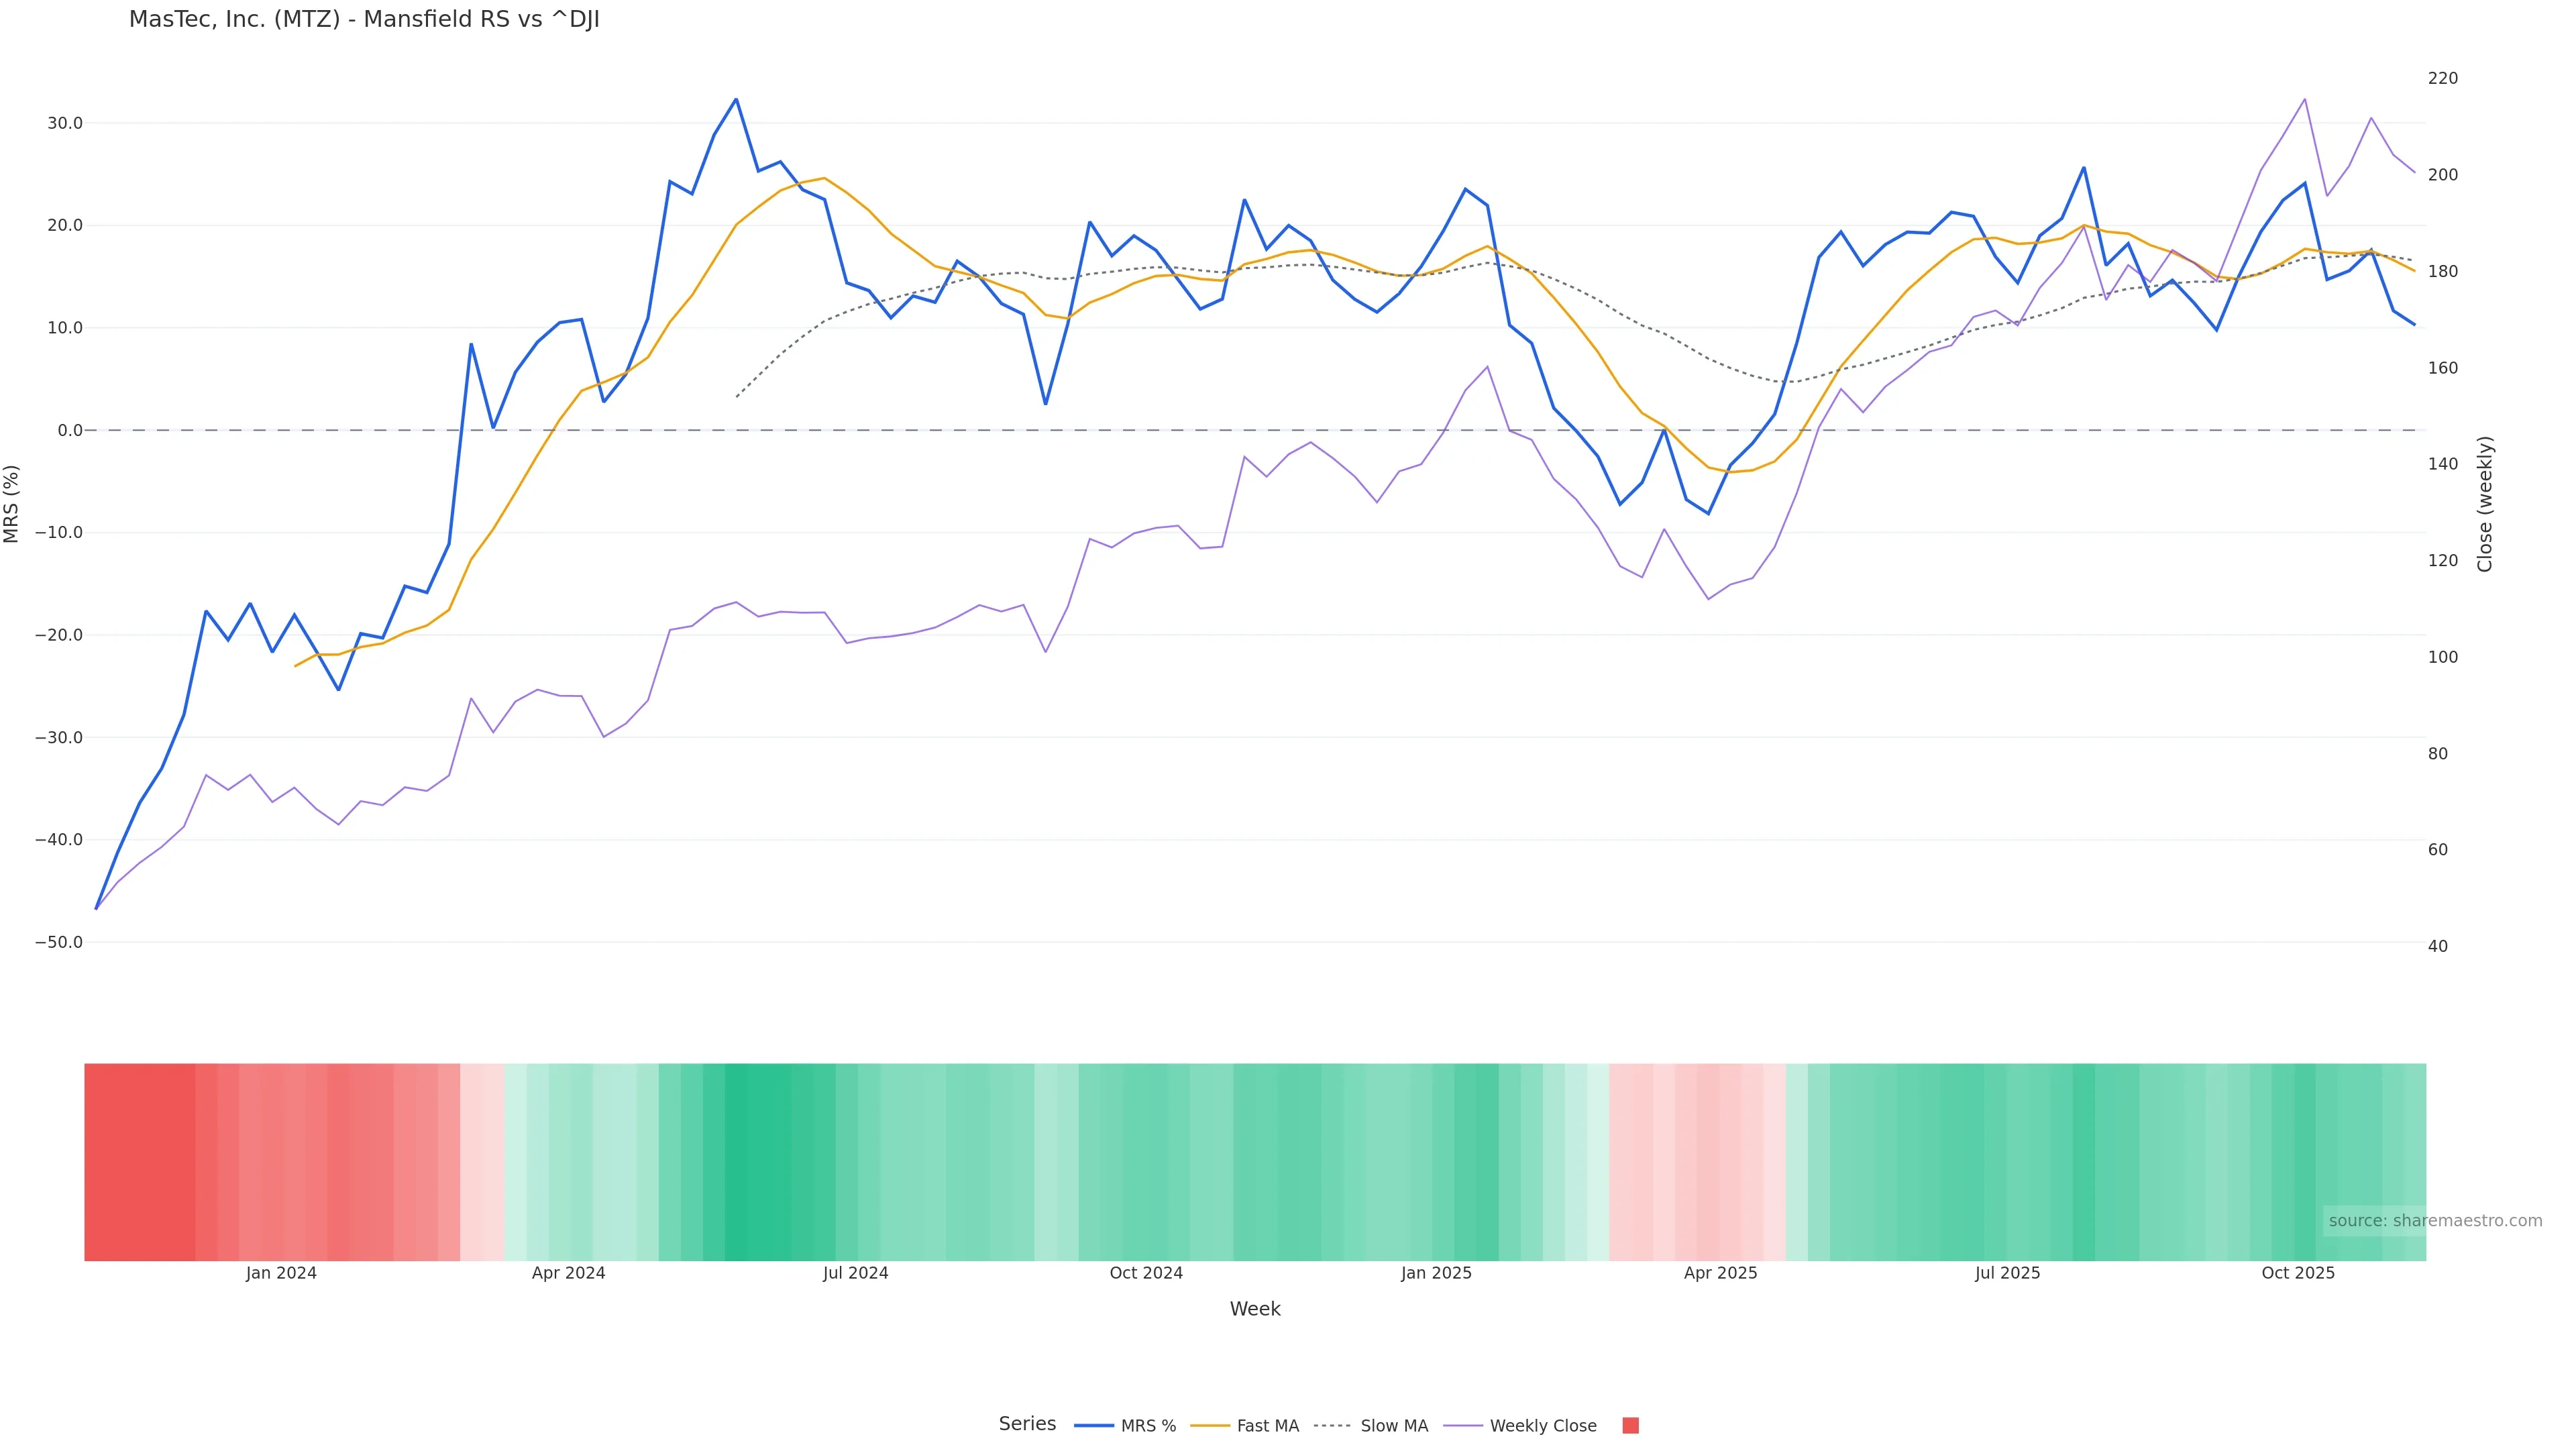The width and height of the screenshot is (2576, 1449).
Task: Click the purple Weekly Close legend line sample
Action: click(x=1462, y=1425)
